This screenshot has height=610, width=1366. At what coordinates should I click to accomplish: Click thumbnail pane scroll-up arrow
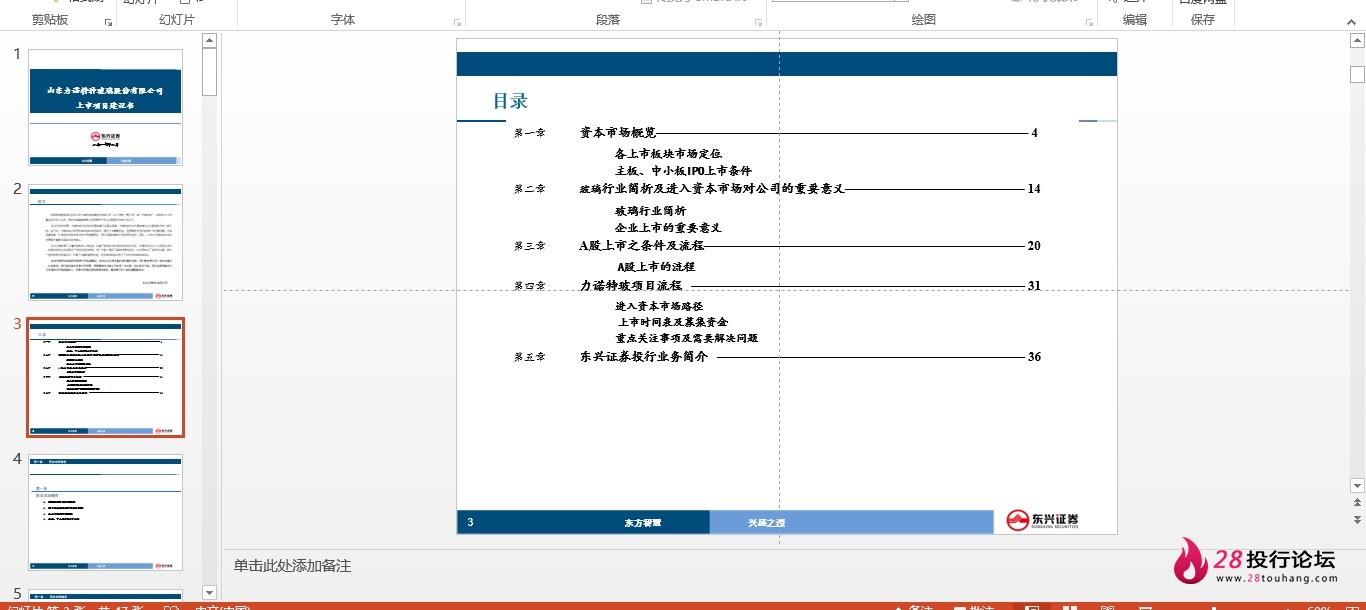(209, 41)
